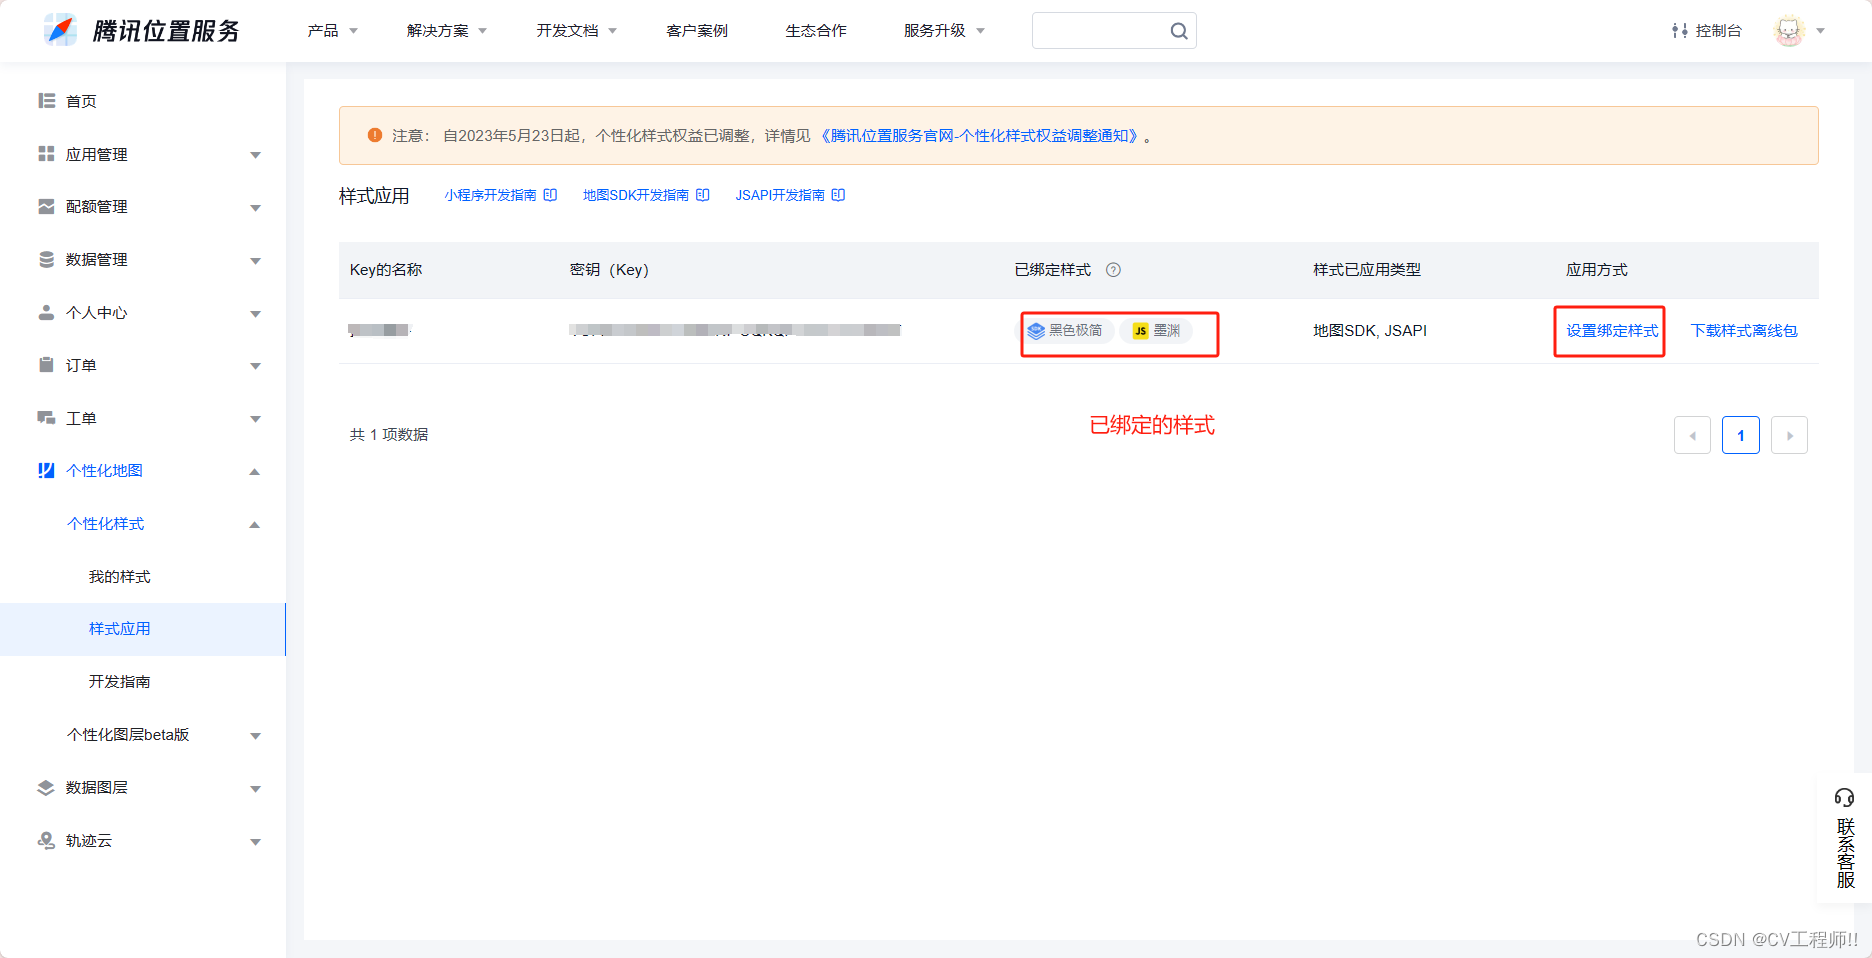Click the 应用管理 grid icon
Viewport: 1872px width, 958px height.
coord(46,154)
